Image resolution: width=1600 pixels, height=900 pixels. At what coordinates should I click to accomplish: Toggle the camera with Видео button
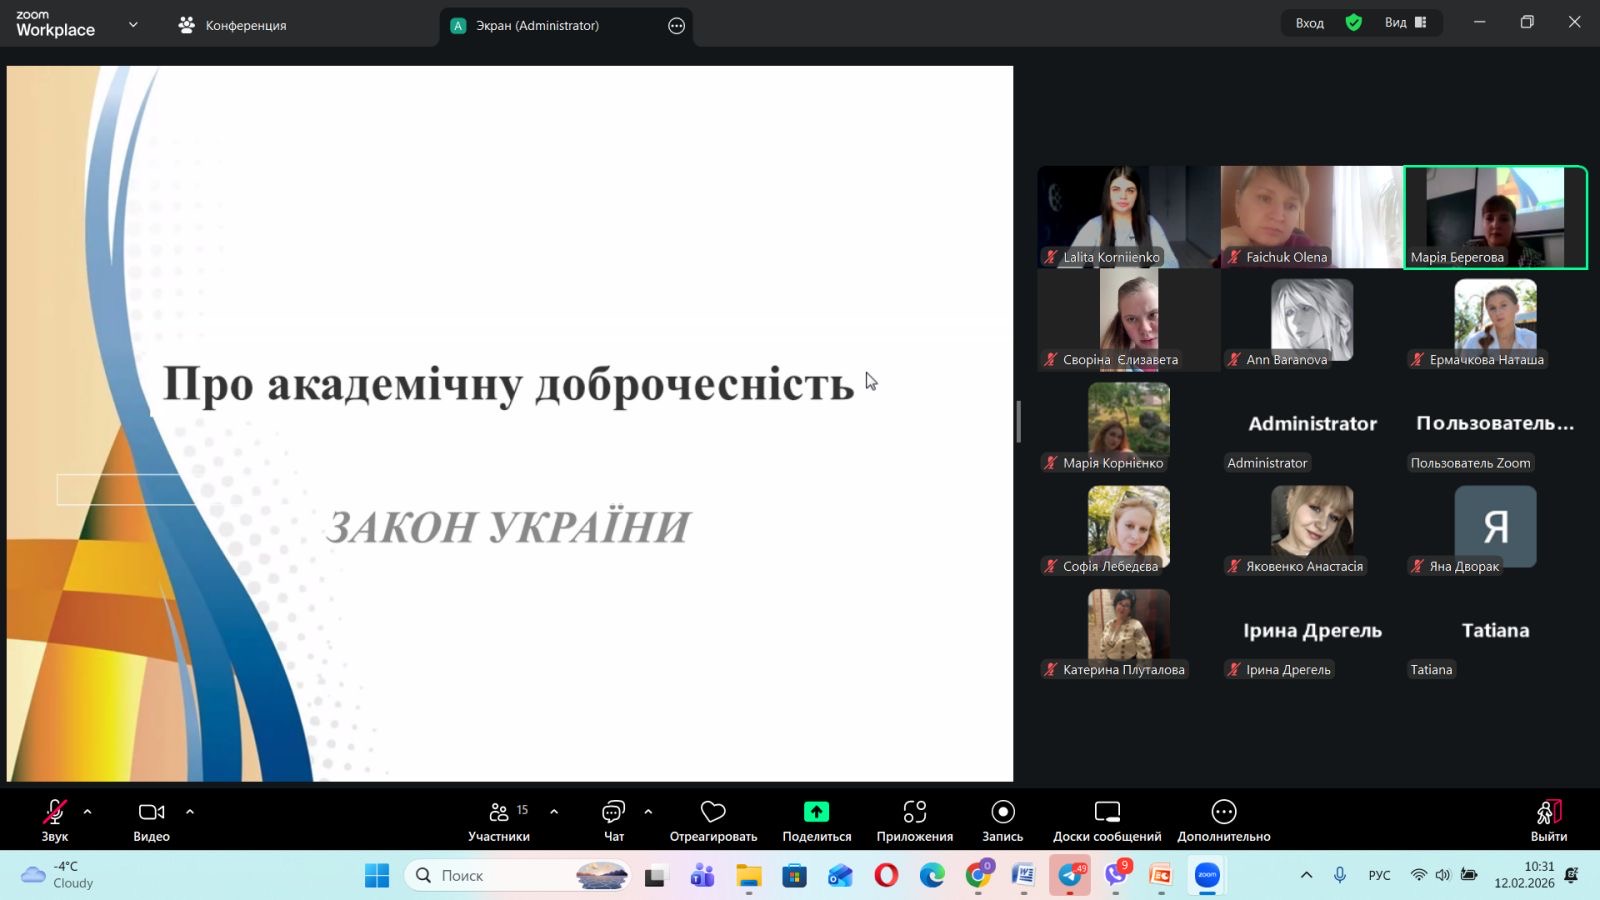point(151,812)
